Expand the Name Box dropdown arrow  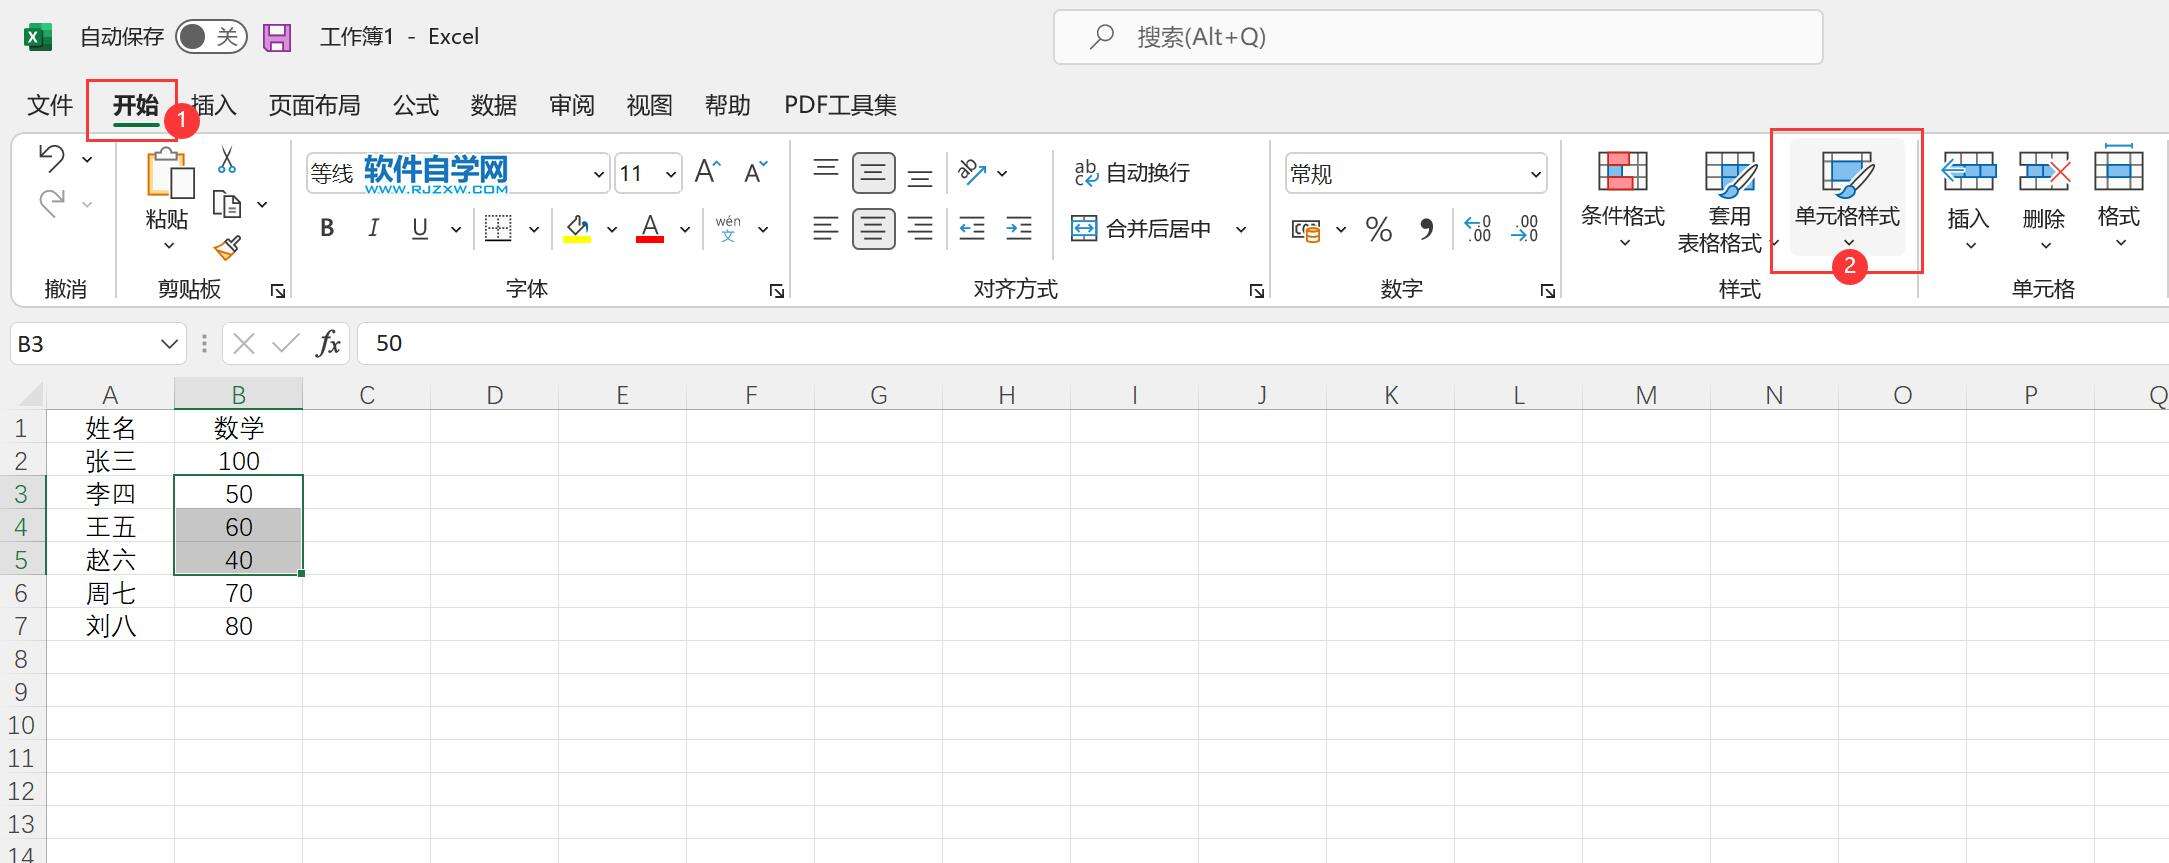click(x=168, y=344)
